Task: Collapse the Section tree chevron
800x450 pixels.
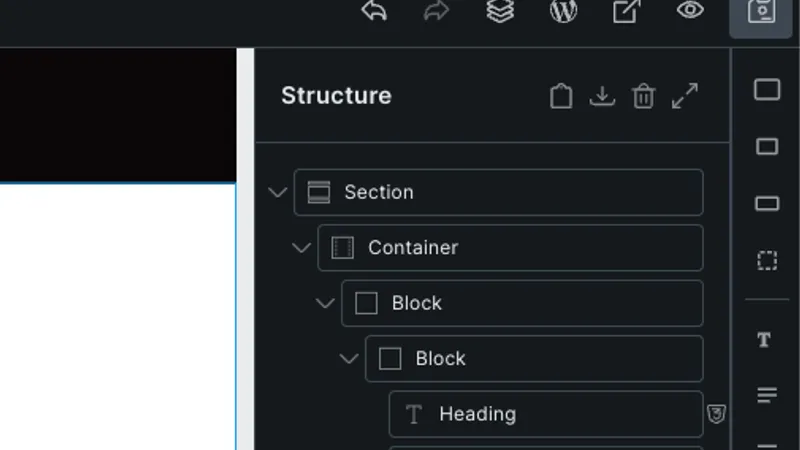Action: click(x=278, y=192)
